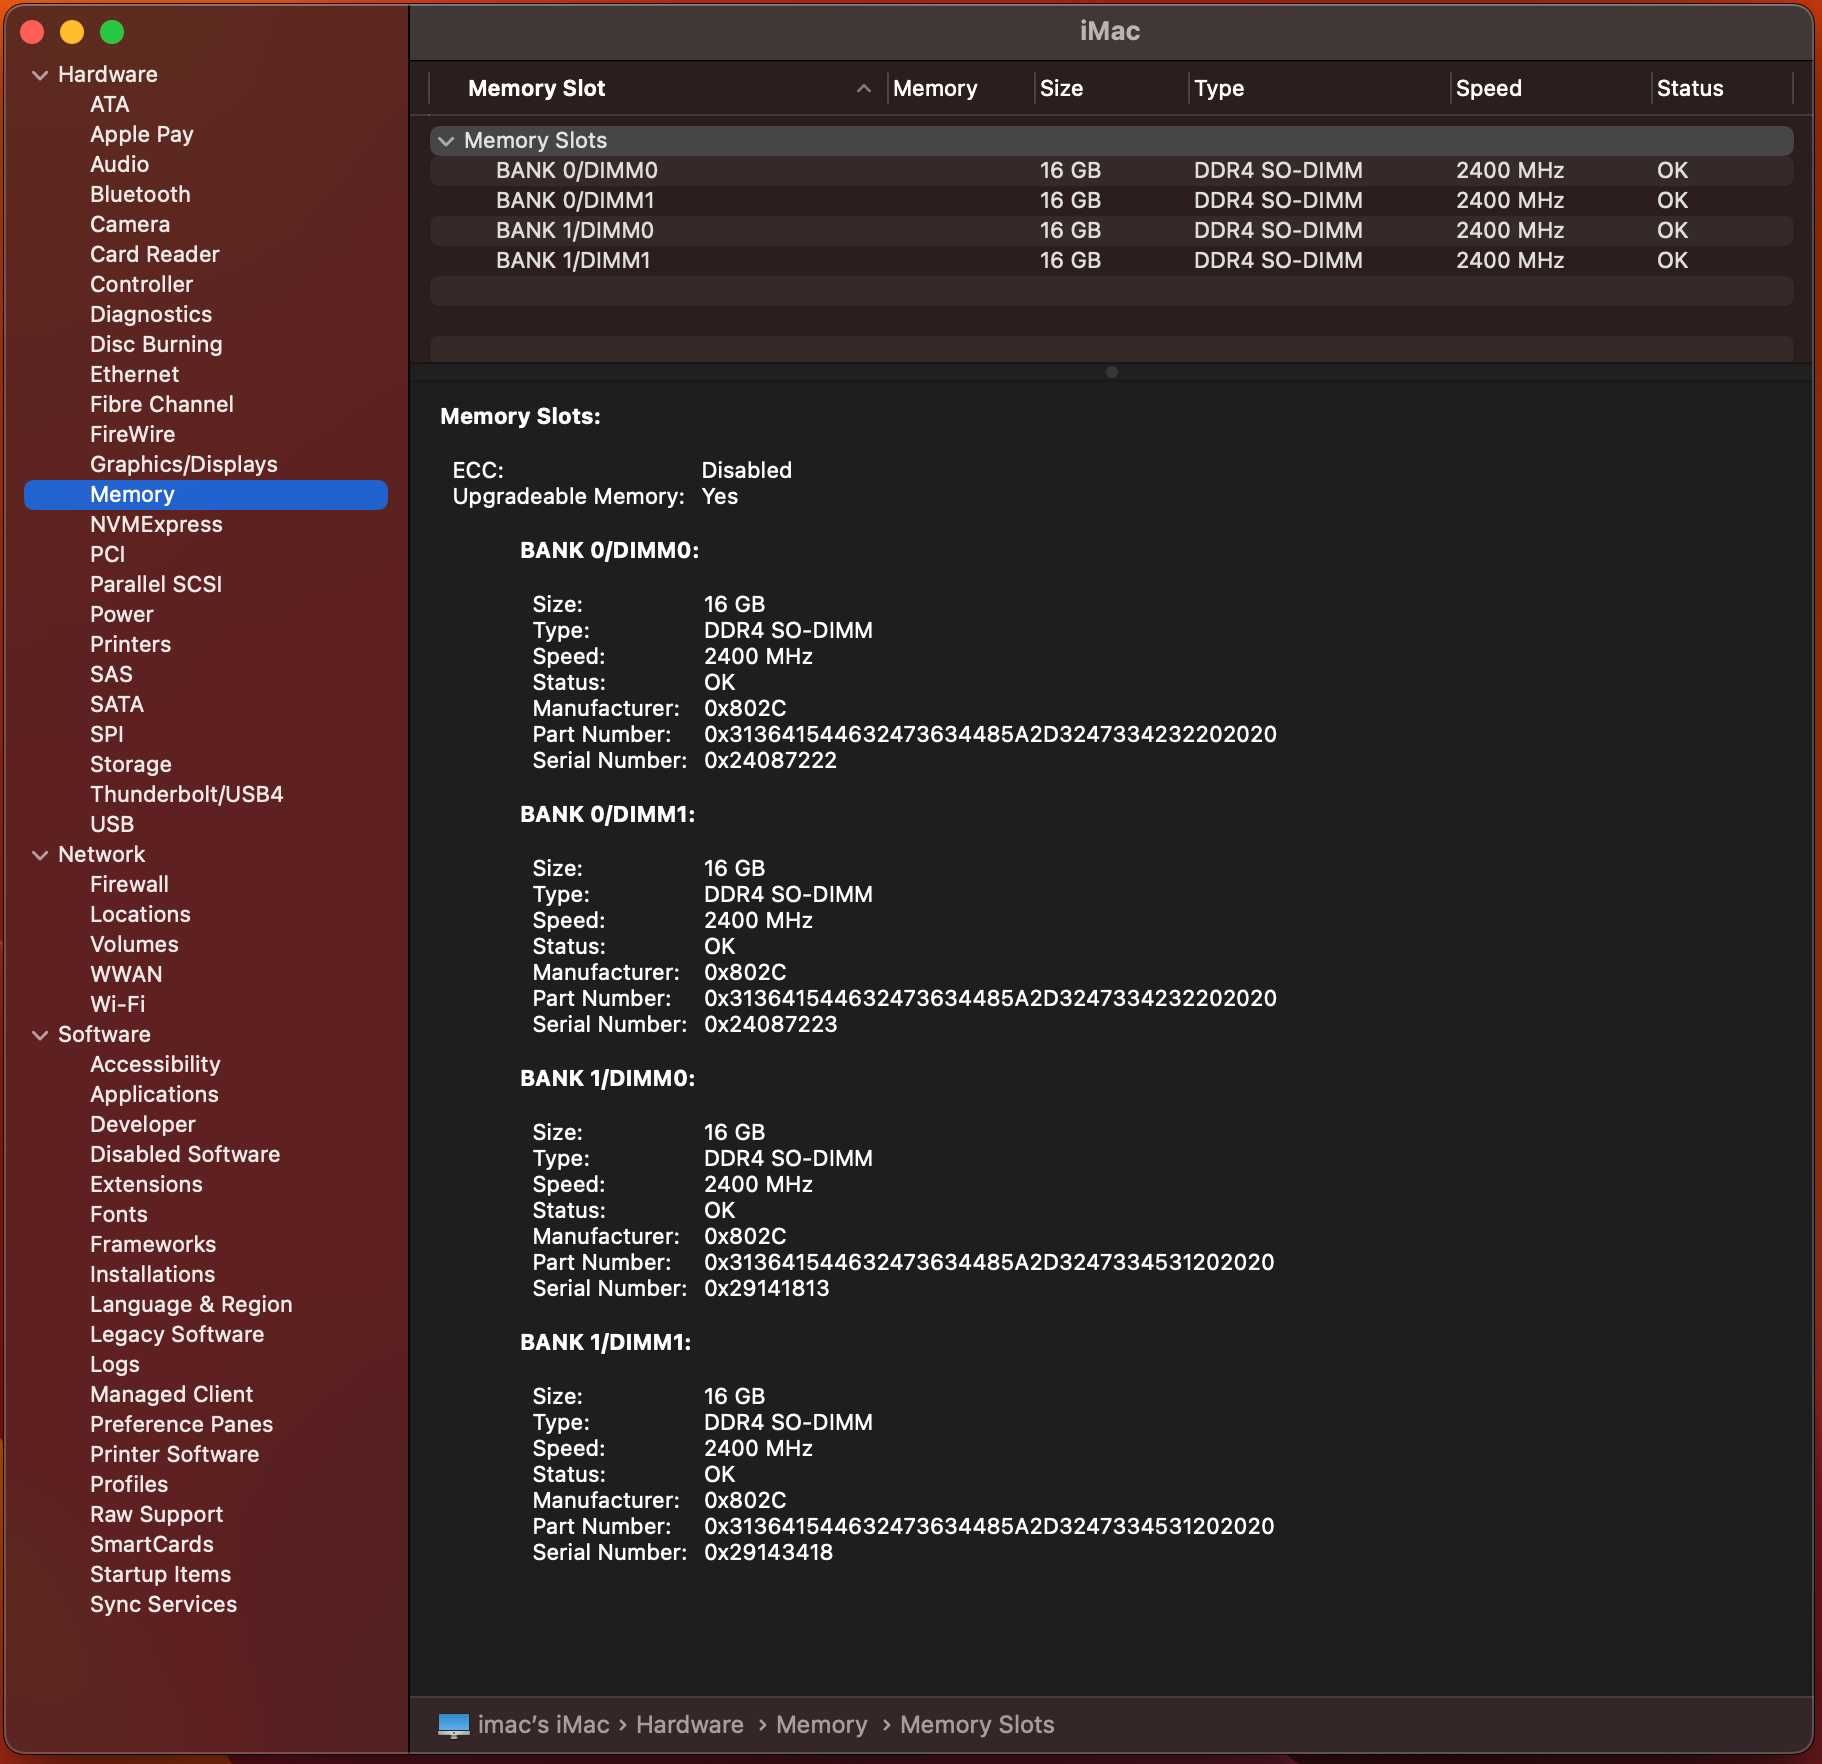The width and height of the screenshot is (1822, 1764).
Task: Click the split-view divider handle dot
Action: (x=1111, y=372)
